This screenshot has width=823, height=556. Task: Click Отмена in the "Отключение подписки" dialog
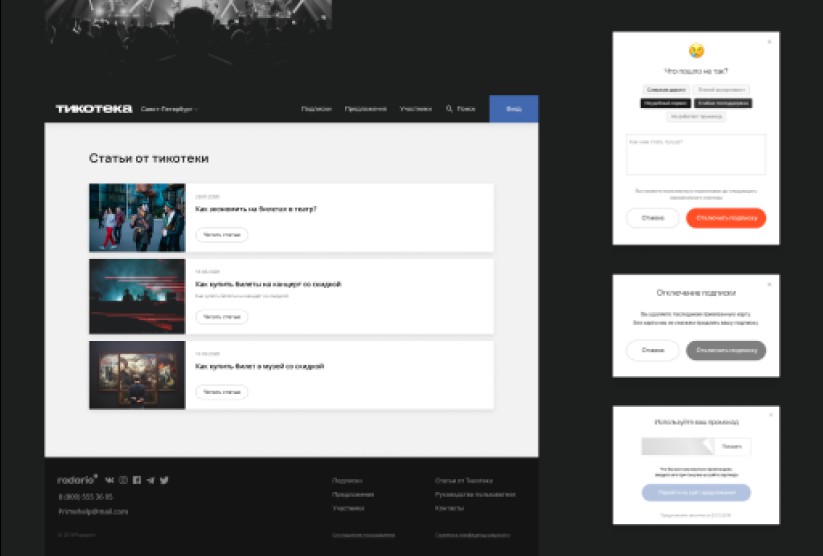(x=653, y=350)
